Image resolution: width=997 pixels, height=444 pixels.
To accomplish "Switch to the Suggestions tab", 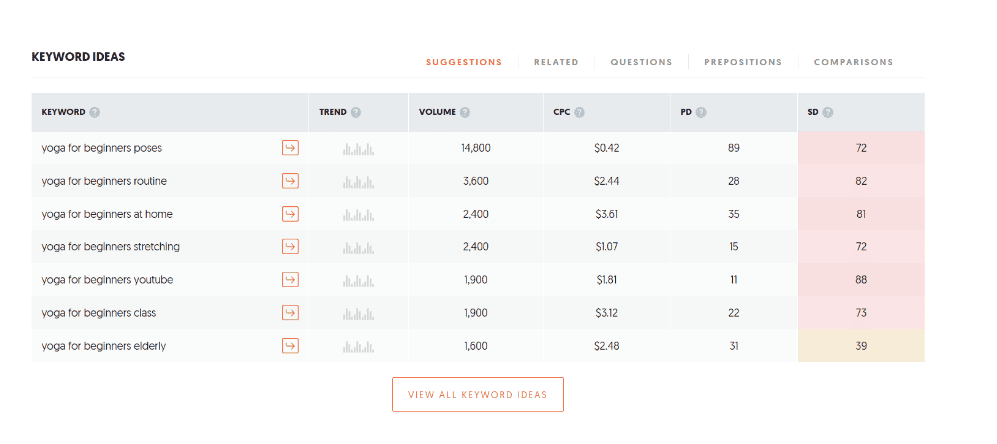I will click(x=464, y=62).
